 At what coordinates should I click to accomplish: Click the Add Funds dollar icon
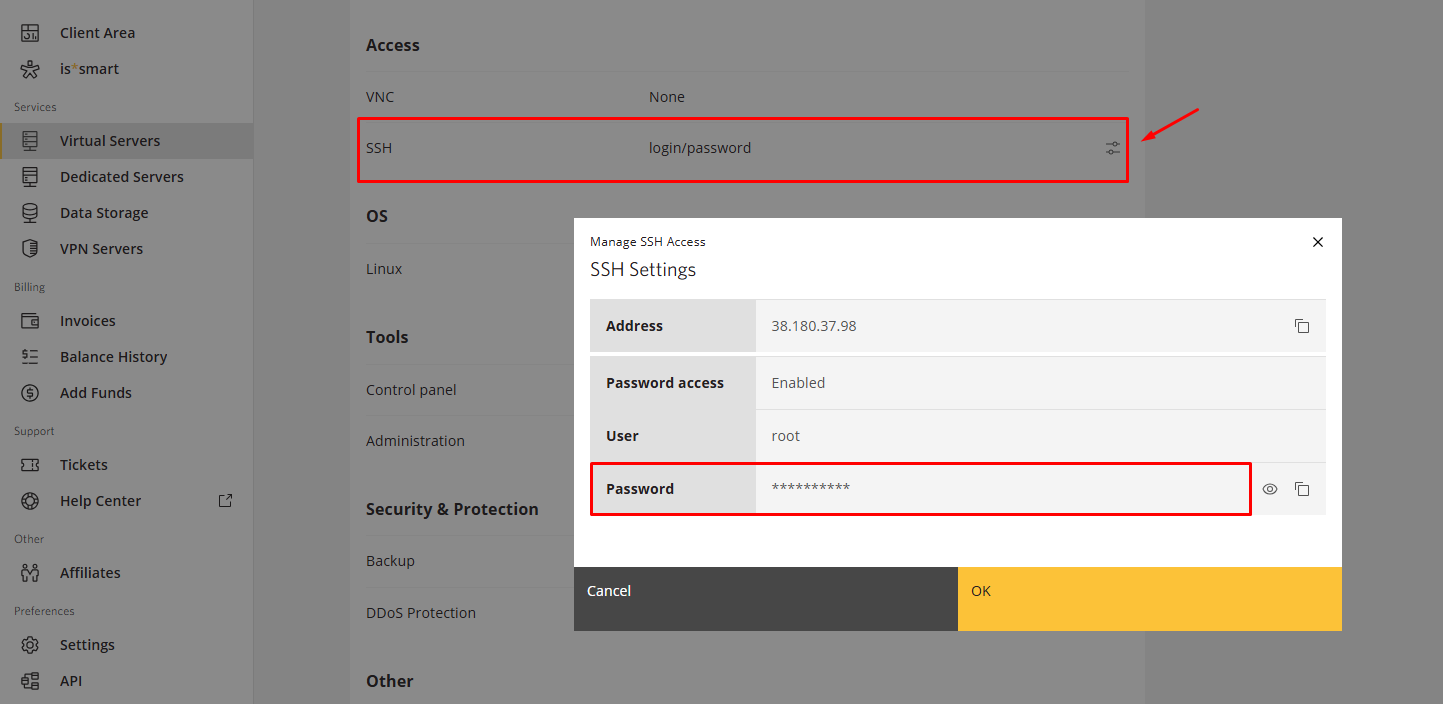[30, 393]
